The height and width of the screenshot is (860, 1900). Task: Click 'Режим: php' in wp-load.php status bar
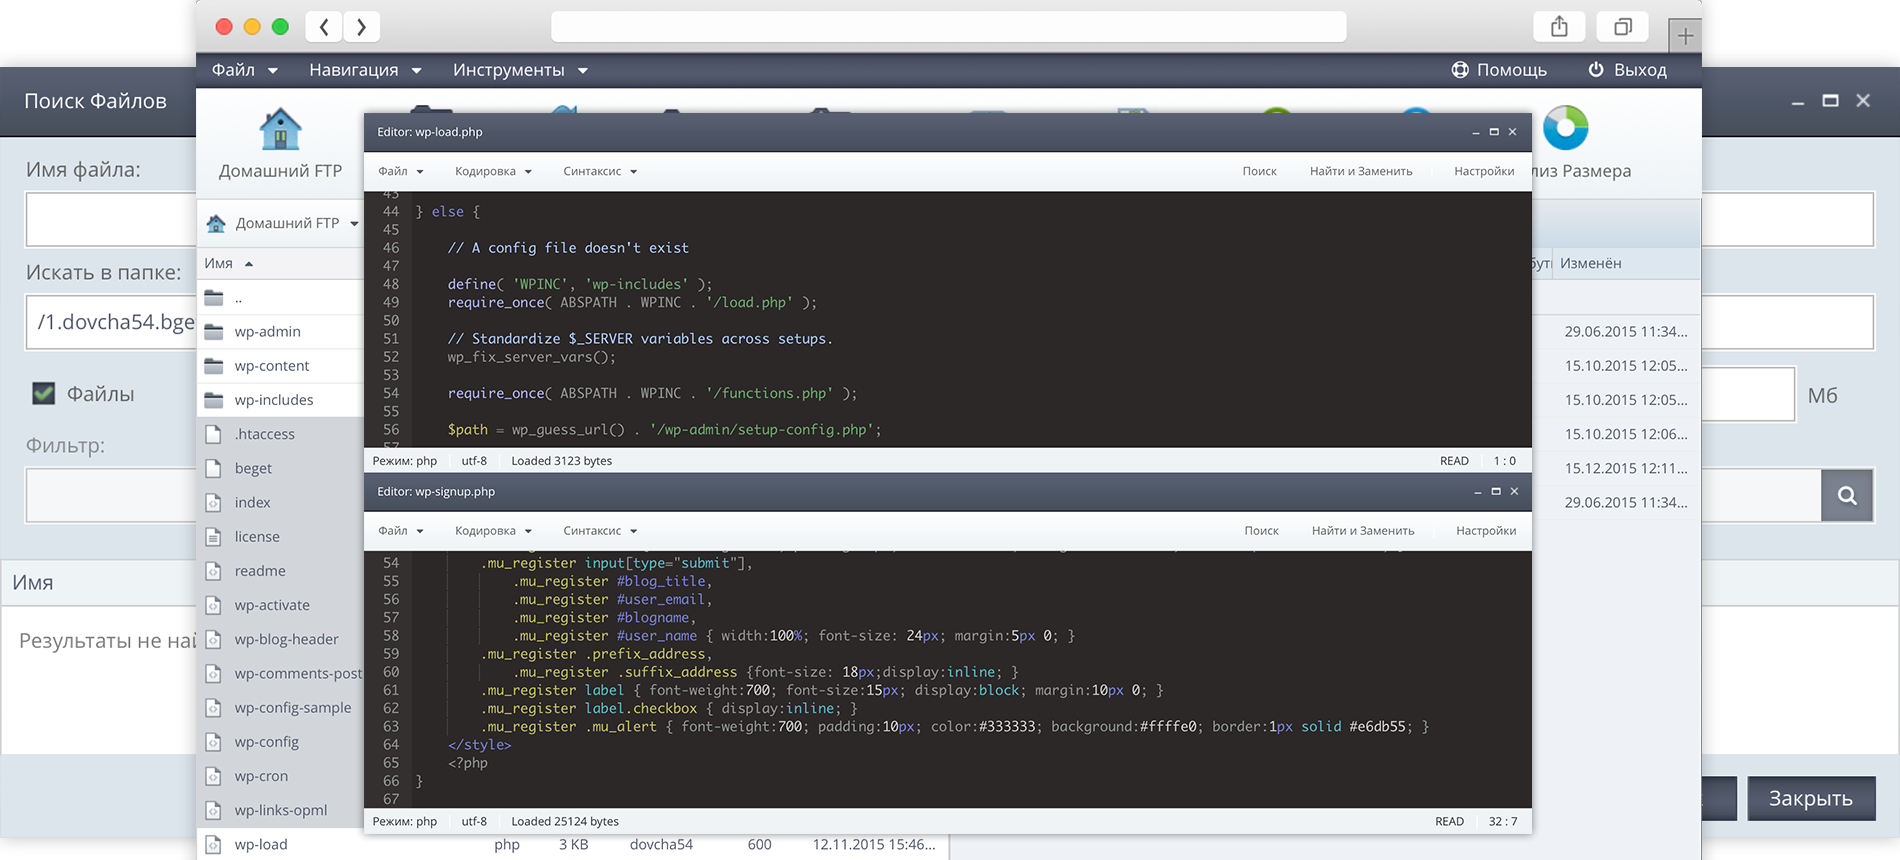(405, 461)
